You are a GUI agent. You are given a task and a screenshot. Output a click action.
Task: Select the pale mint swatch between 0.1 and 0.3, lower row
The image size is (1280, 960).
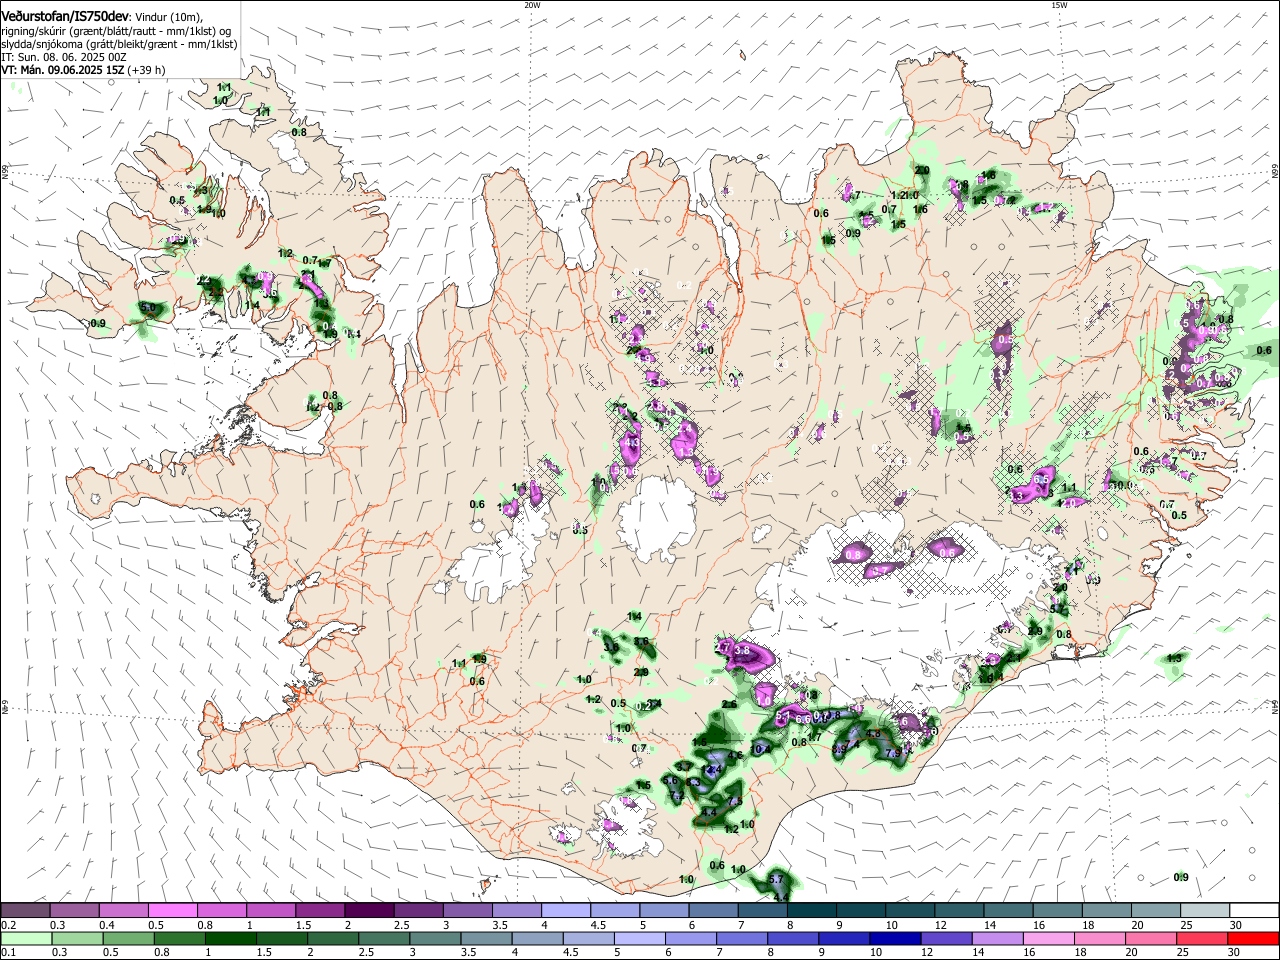point(26,938)
